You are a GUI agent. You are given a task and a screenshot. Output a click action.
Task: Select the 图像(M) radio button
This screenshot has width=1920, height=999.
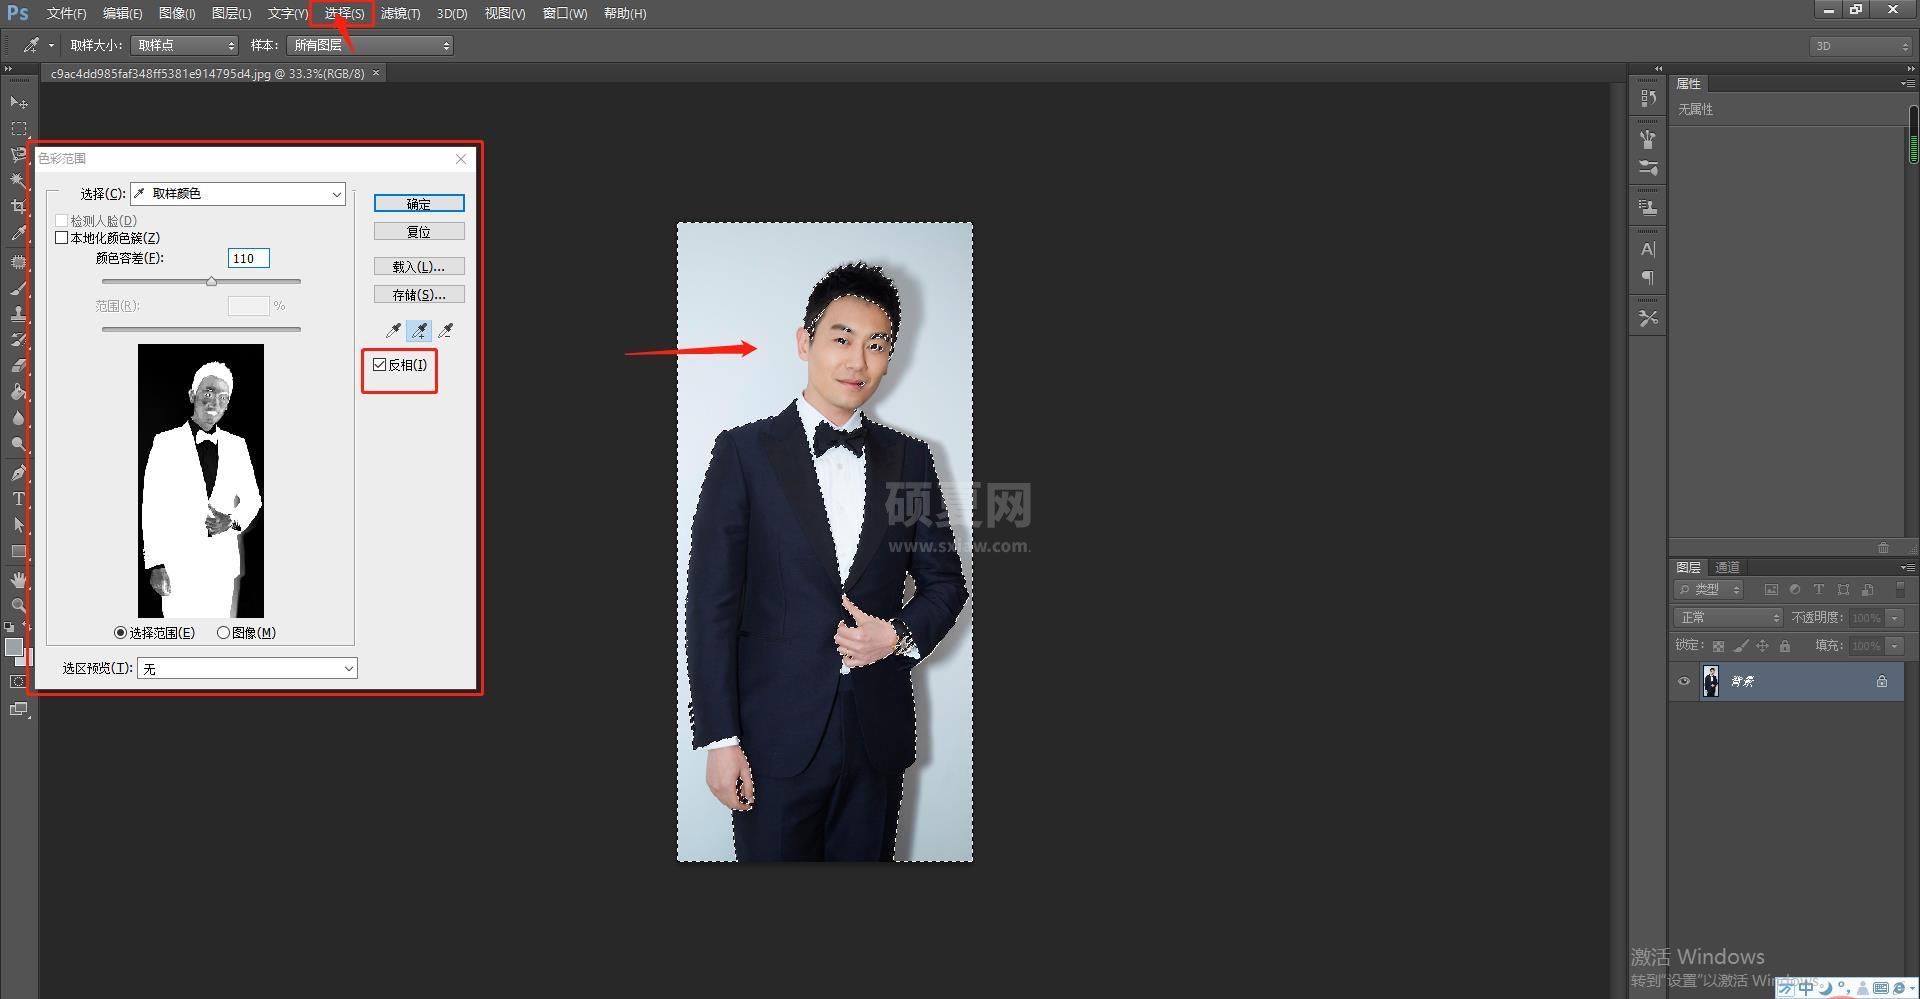[223, 633]
